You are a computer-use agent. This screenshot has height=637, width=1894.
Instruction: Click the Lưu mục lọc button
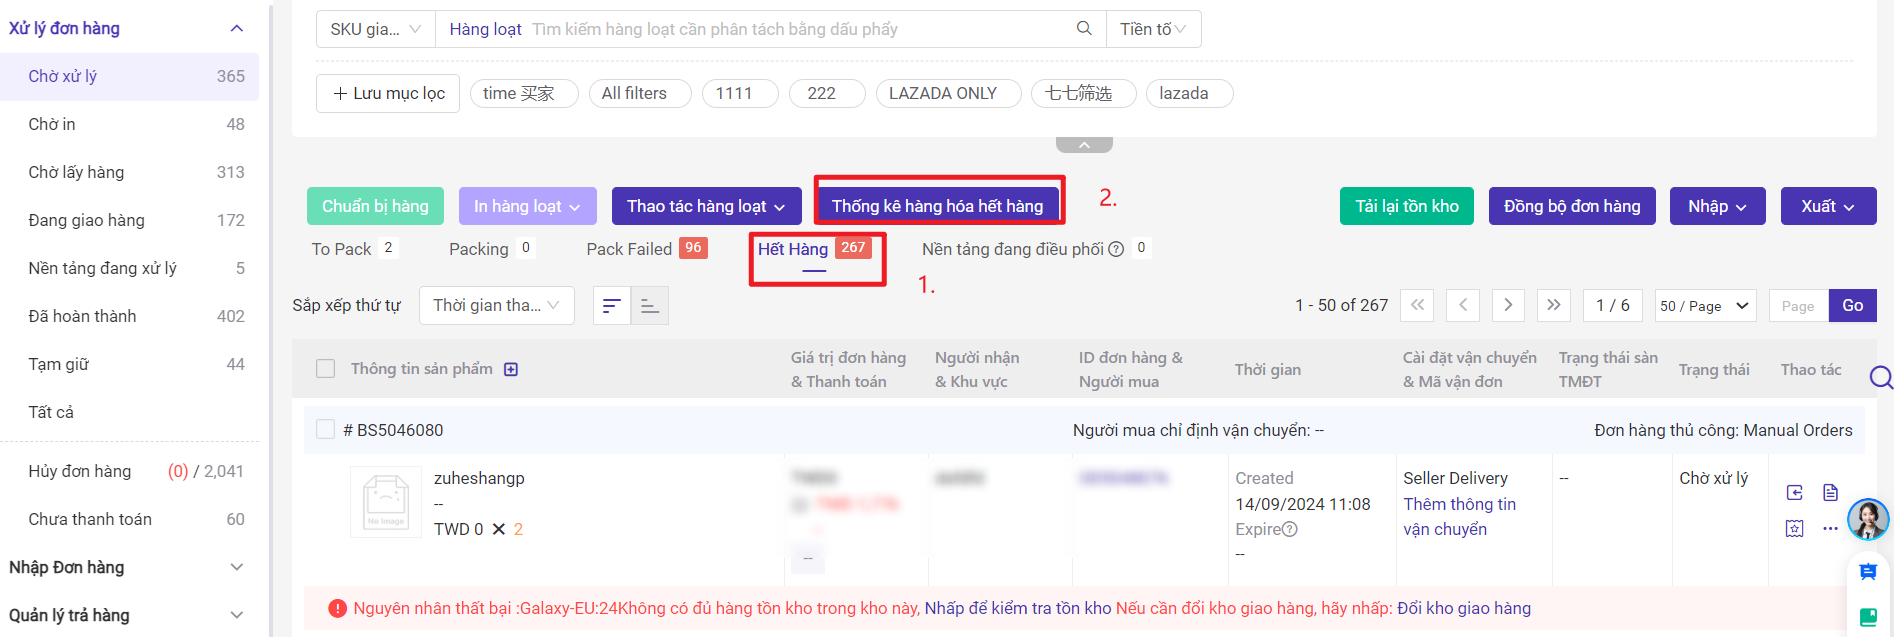click(388, 93)
